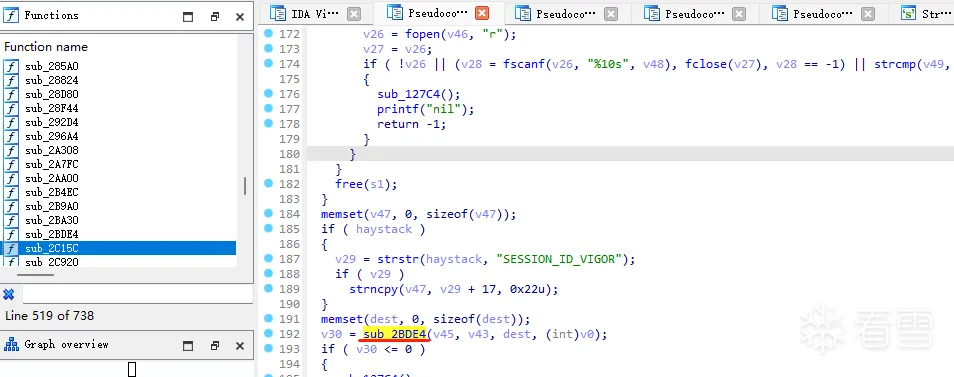Close the Graph overview panel
Viewport: 954px width, 377px height.
(240, 346)
